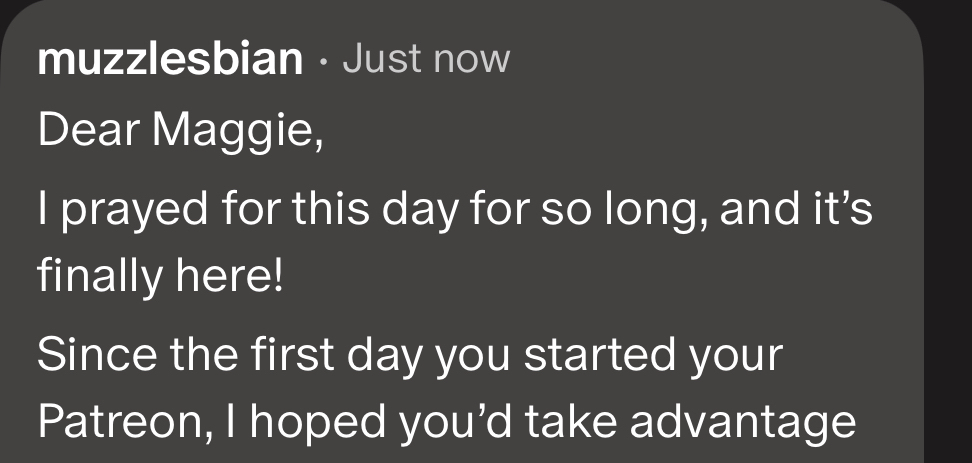The image size is (972, 463).
Task: Click the line "Since the first day you started your"
Action: (410, 354)
